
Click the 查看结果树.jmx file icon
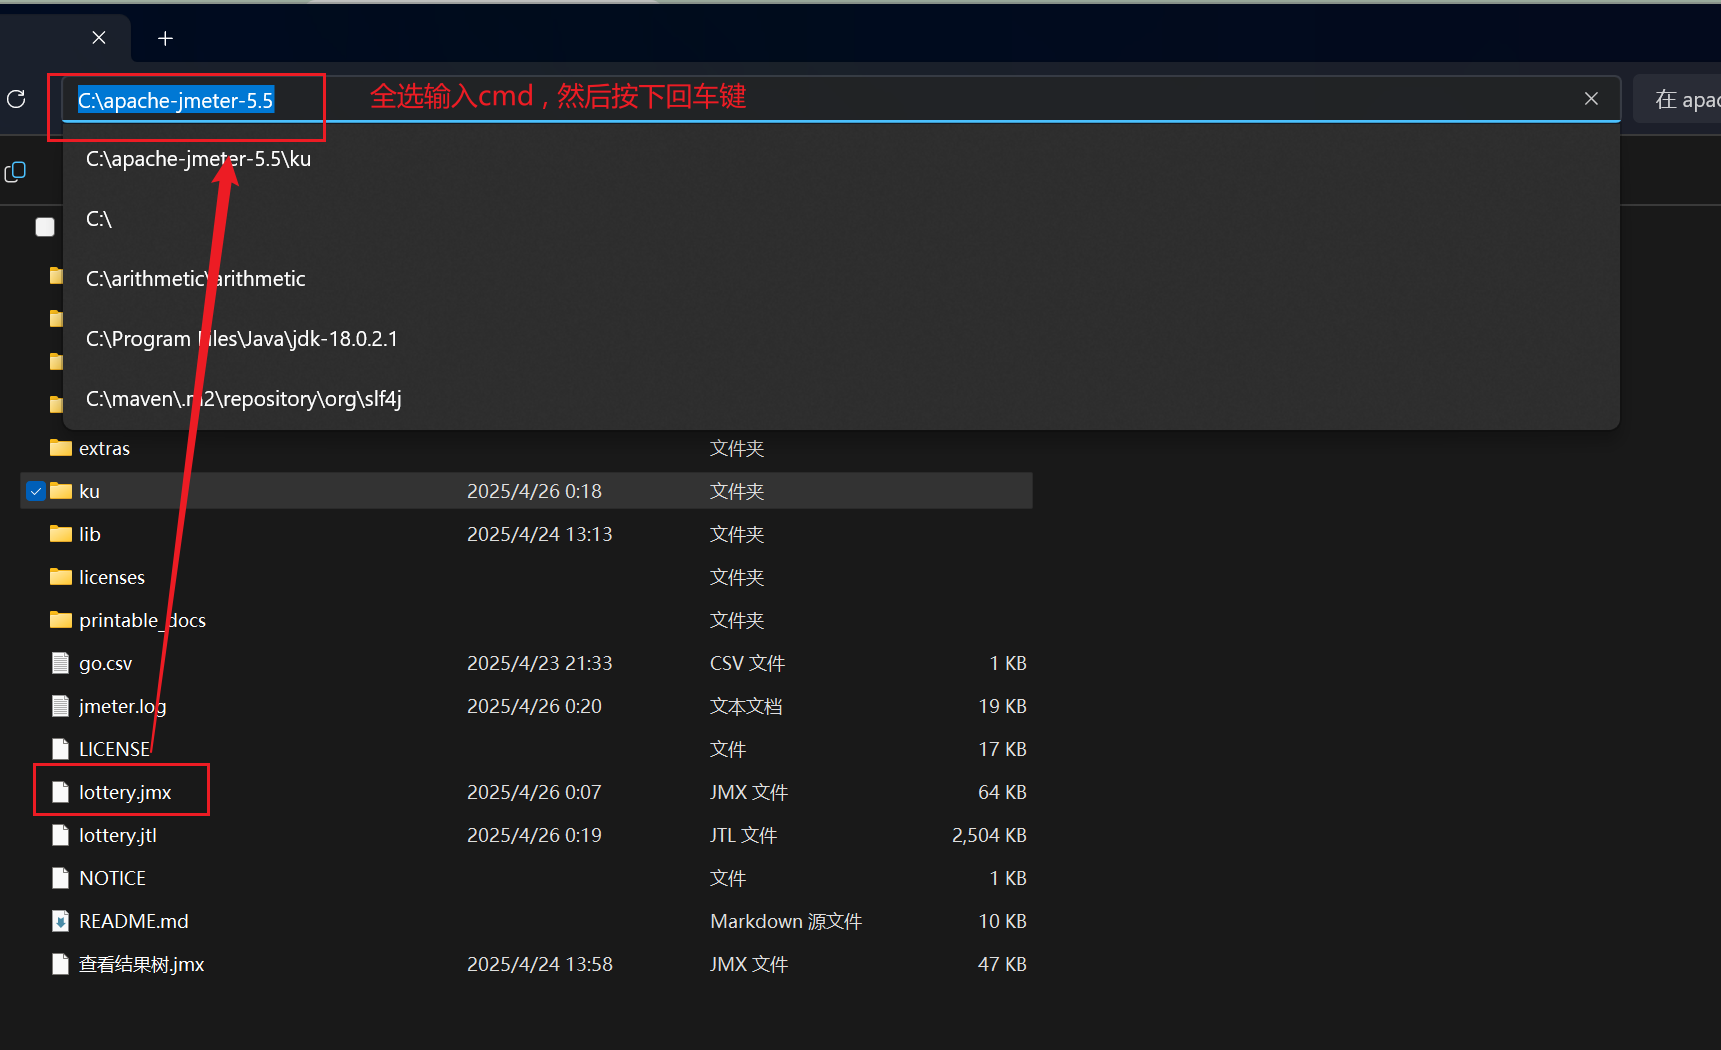pos(61,964)
